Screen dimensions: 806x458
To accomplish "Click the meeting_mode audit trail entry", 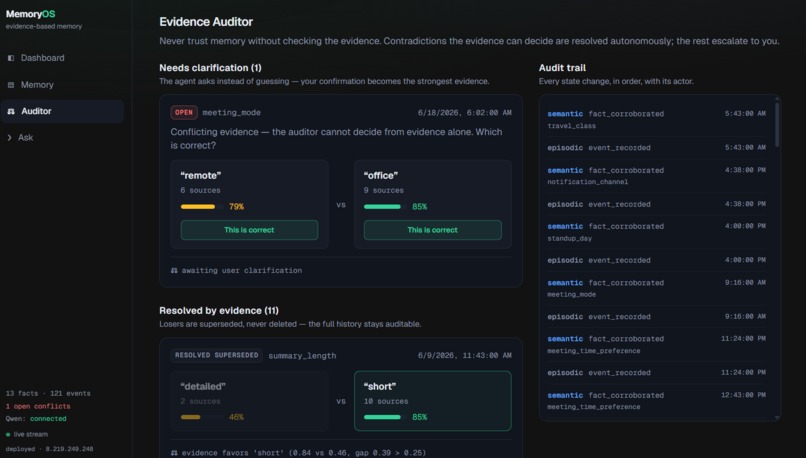I will pos(656,288).
